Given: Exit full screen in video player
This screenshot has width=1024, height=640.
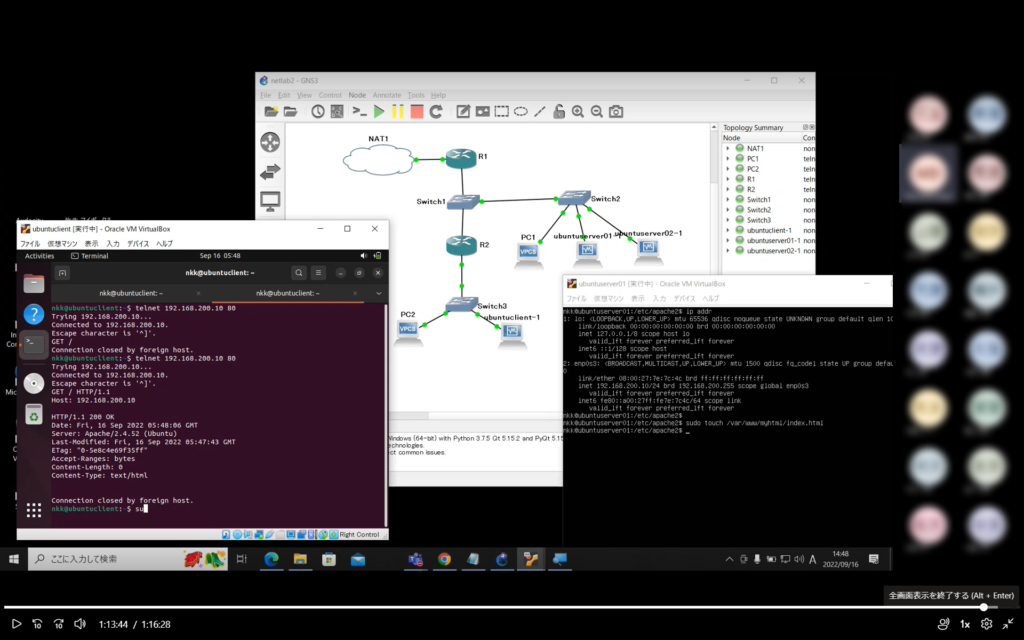Looking at the screenshot, I should 1008,624.
